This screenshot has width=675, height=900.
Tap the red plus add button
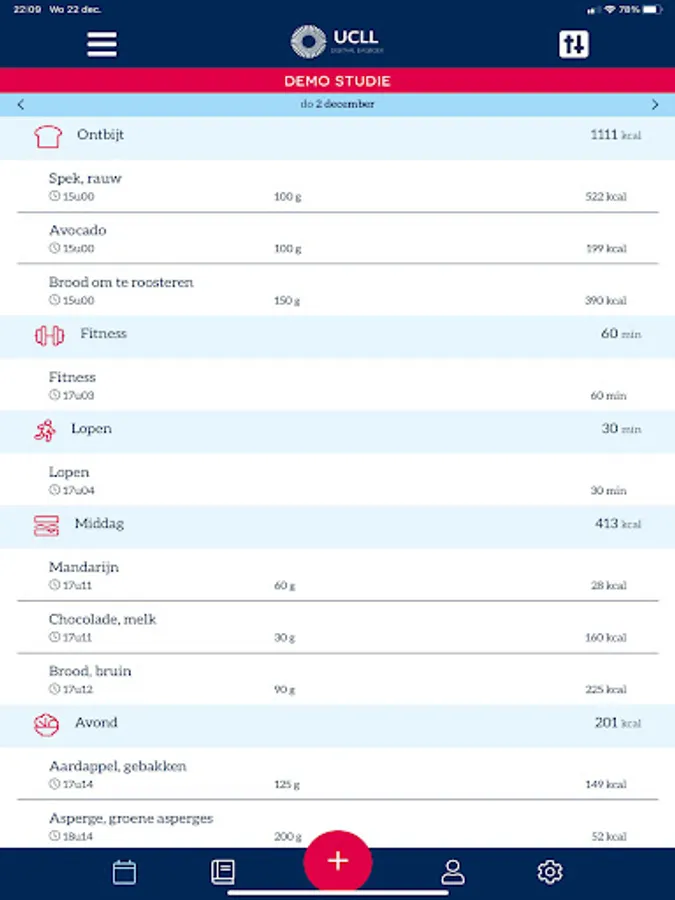click(x=338, y=860)
